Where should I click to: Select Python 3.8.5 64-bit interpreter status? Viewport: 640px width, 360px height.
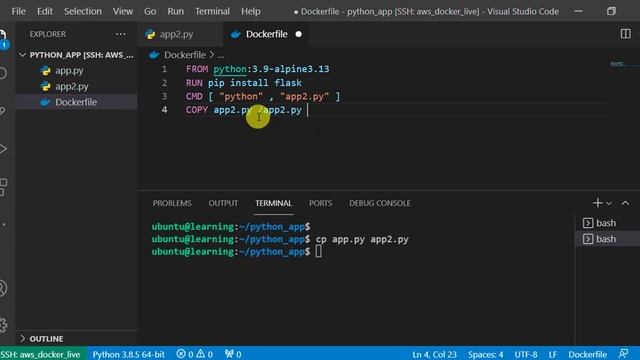(129, 354)
